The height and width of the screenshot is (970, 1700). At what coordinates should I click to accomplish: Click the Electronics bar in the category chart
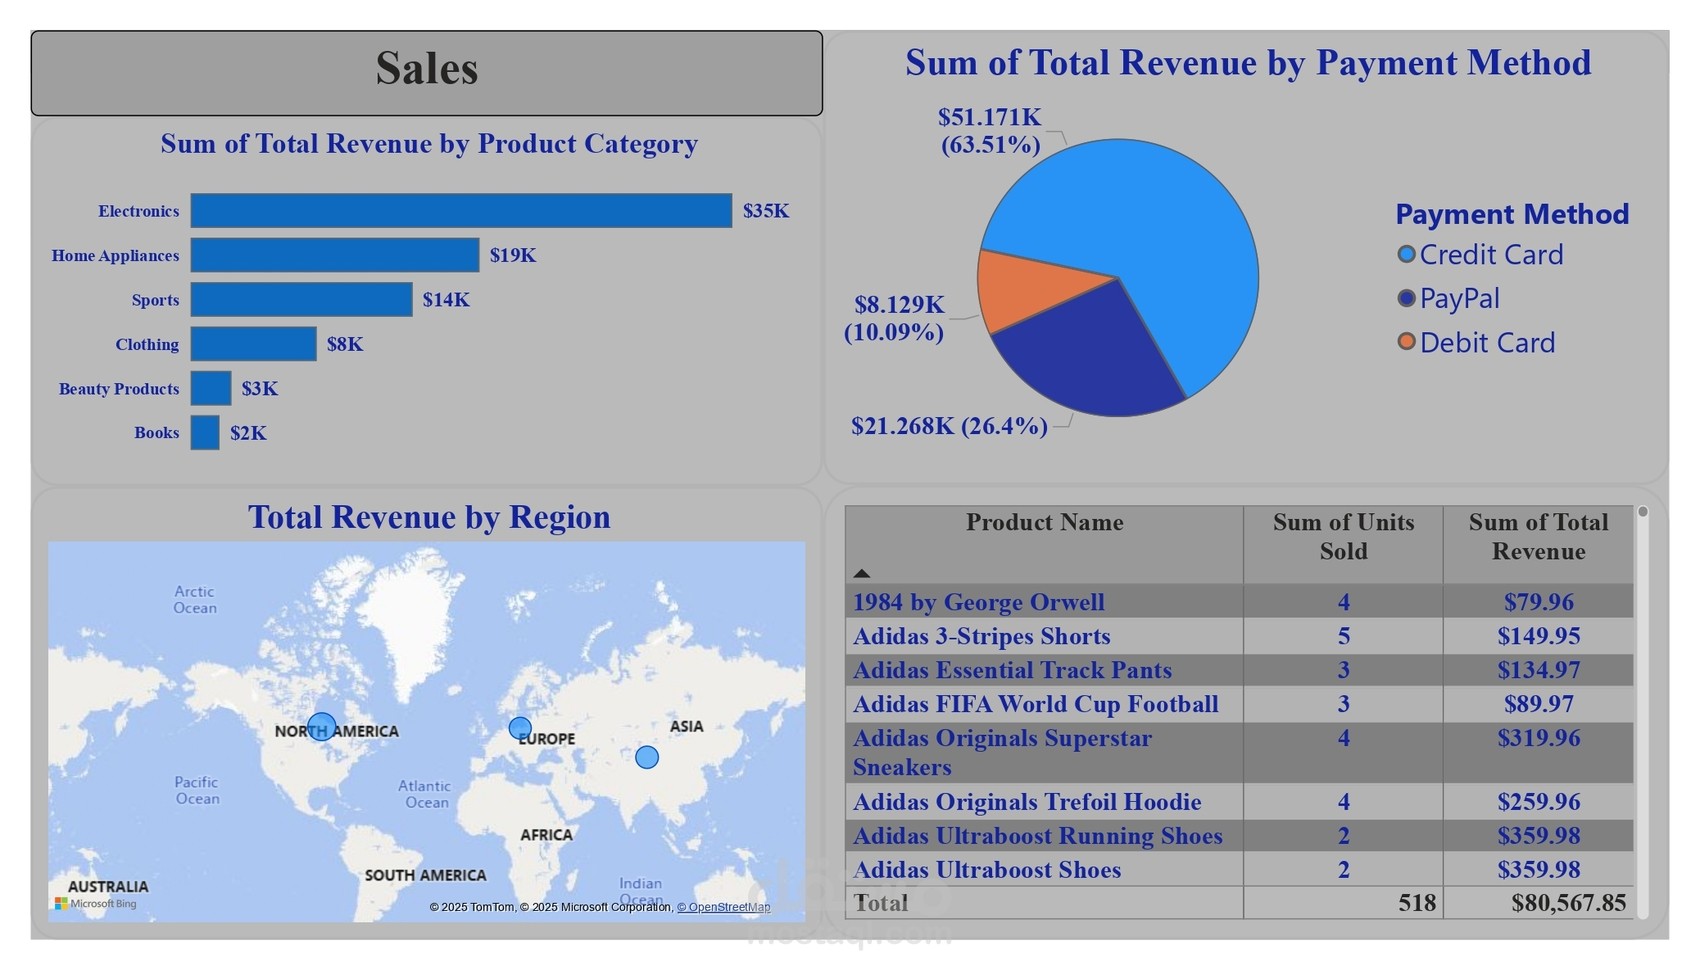click(461, 211)
